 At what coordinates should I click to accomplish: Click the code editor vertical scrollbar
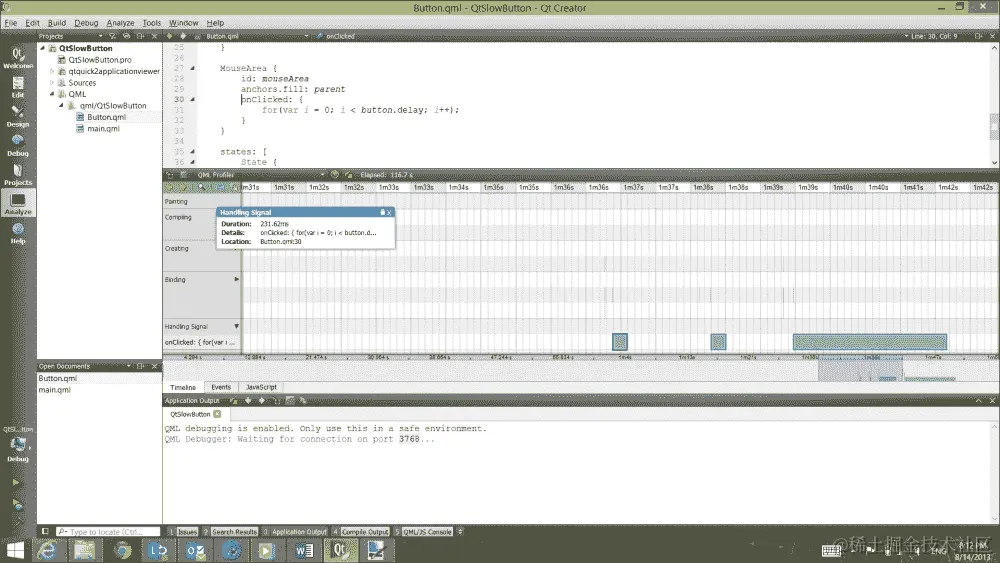pyautogui.click(x=994, y=126)
